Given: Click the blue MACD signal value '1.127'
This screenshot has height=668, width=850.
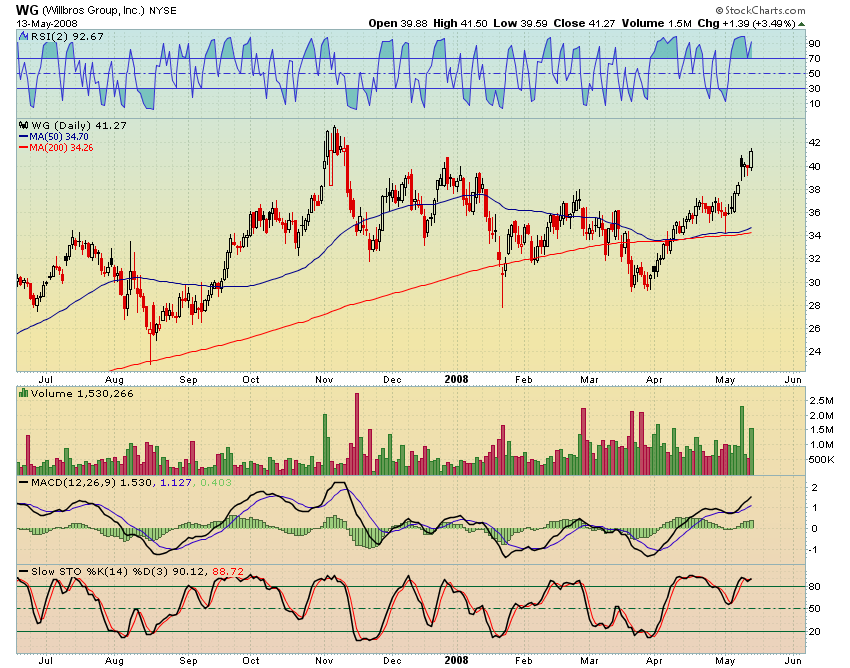Looking at the screenshot, I should (x=176, y=483).
